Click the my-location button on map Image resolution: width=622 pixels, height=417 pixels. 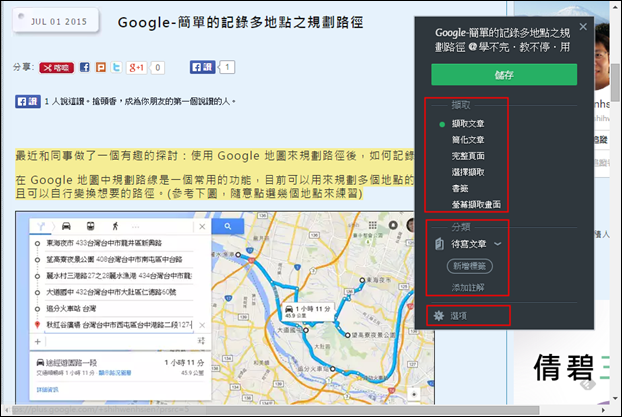coord(414,394)
